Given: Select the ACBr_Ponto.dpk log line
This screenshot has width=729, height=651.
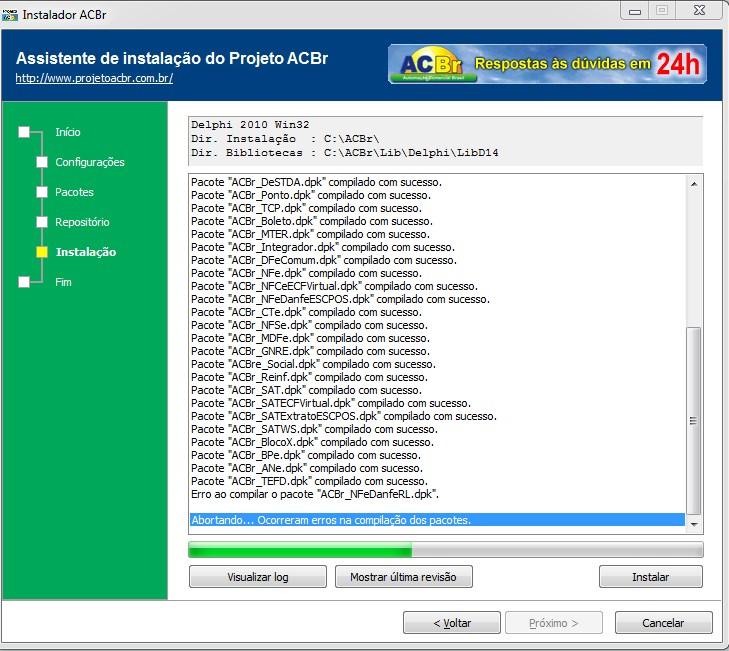Looking at the screenshot, I should 311,195.
